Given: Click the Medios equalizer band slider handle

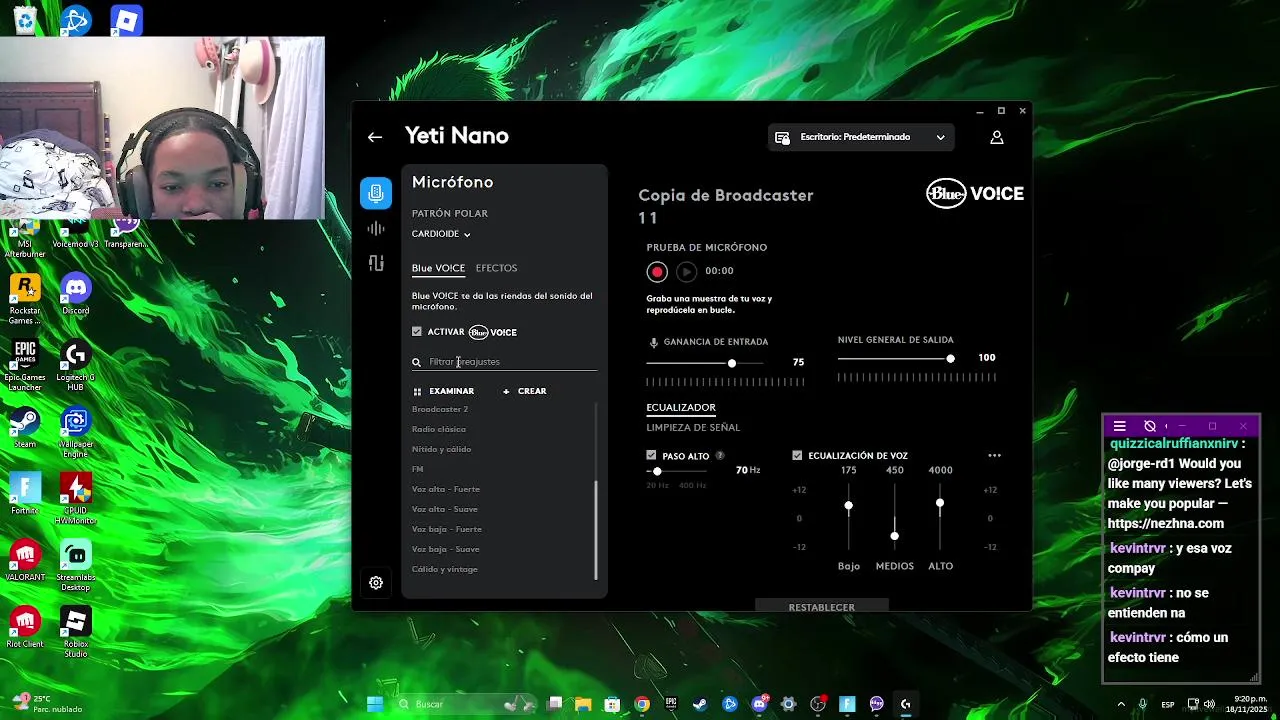Looking at the screenshot, I should tap(895, 536).
